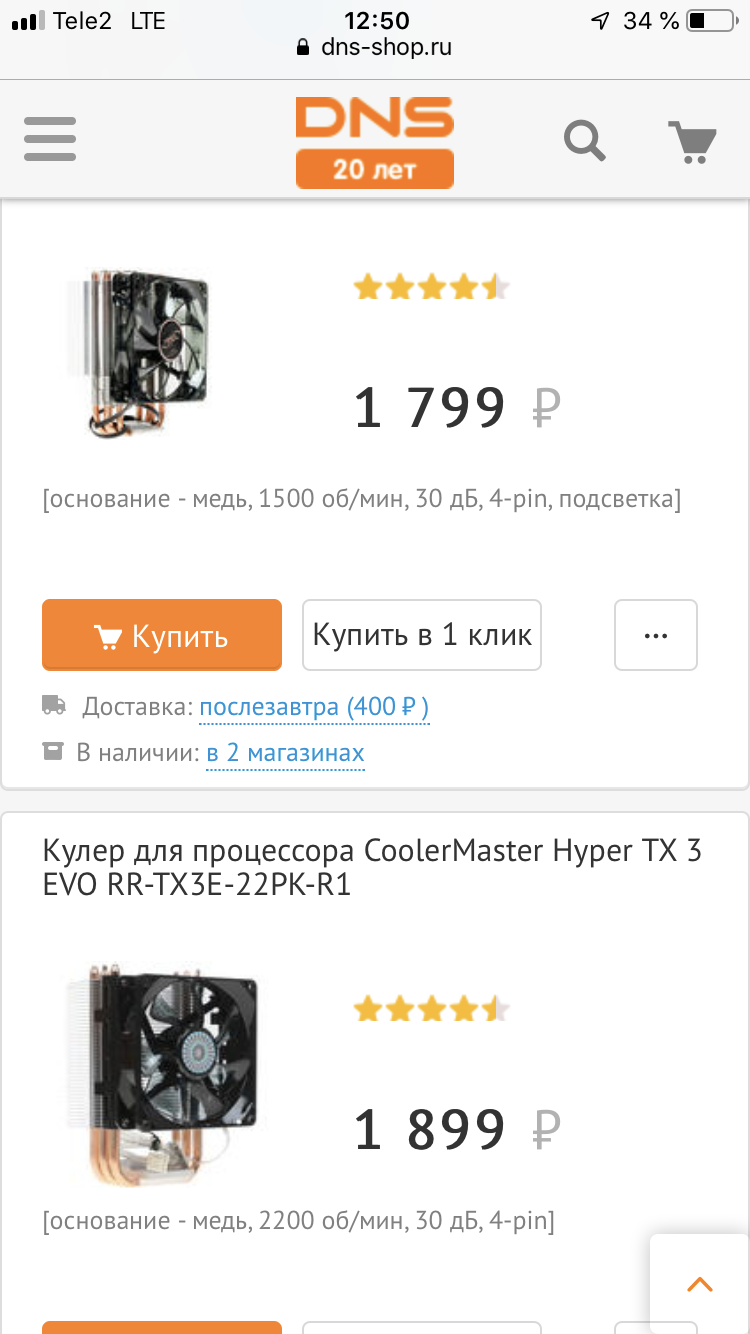The image size is (750, 1334).
Task: Expand availability link в 2 магазинах
Action: click(285, 753)
